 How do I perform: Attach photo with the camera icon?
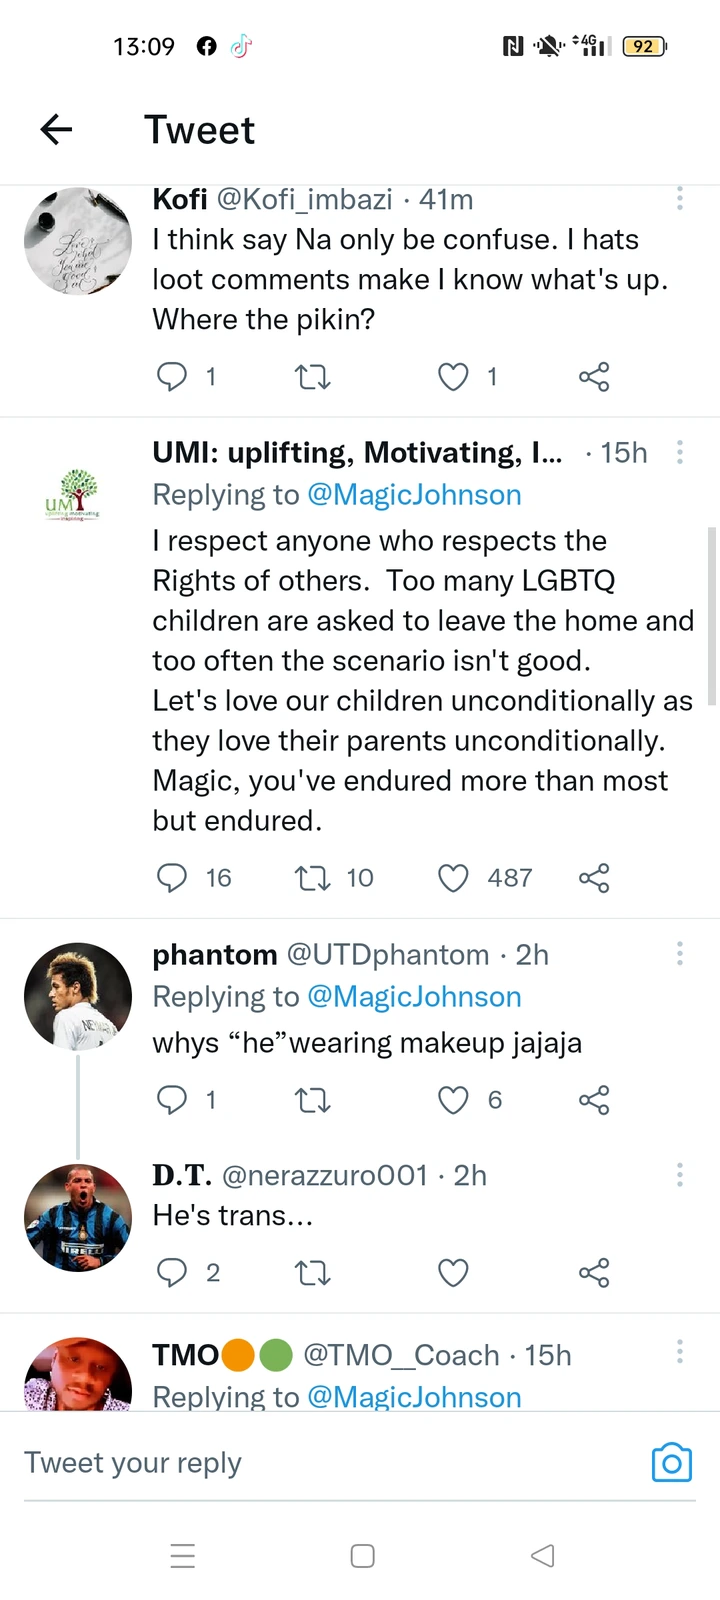671,1463
